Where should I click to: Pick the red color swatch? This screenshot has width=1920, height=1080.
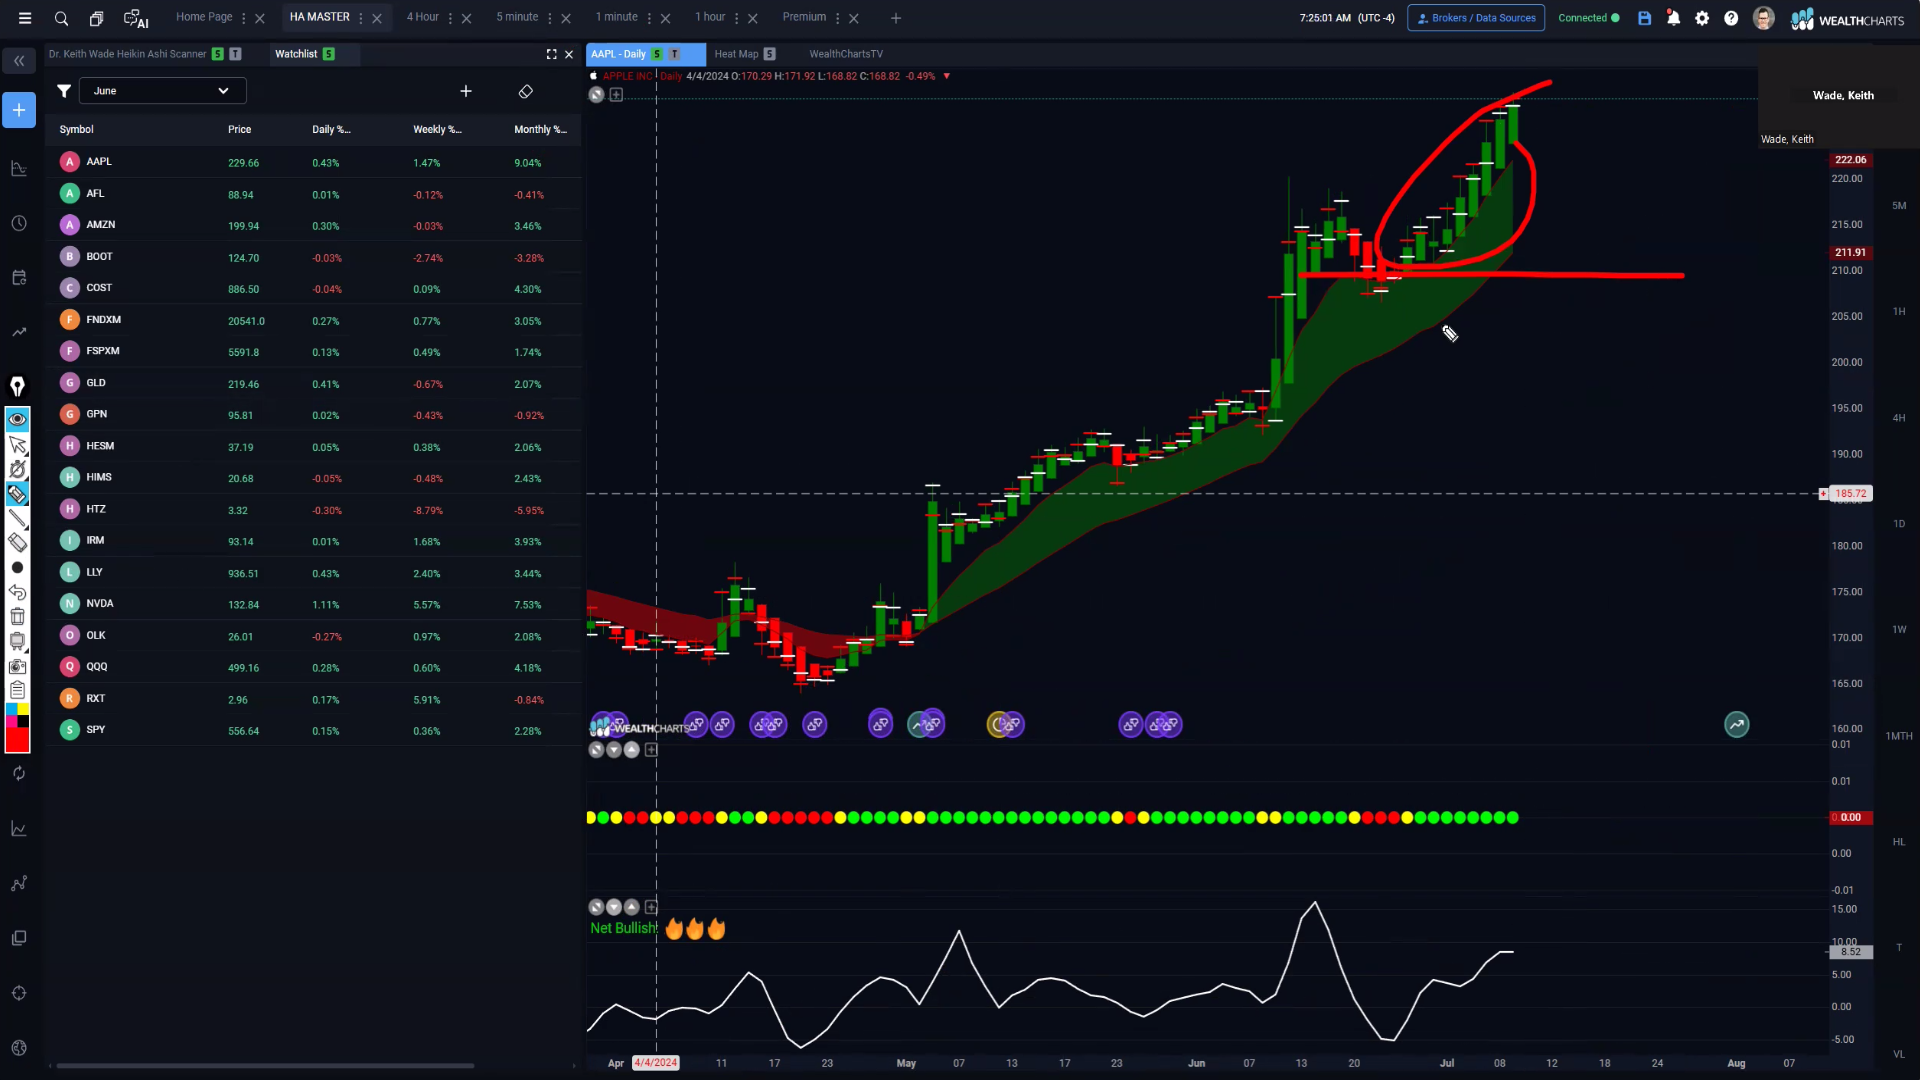tap(17, 740)
